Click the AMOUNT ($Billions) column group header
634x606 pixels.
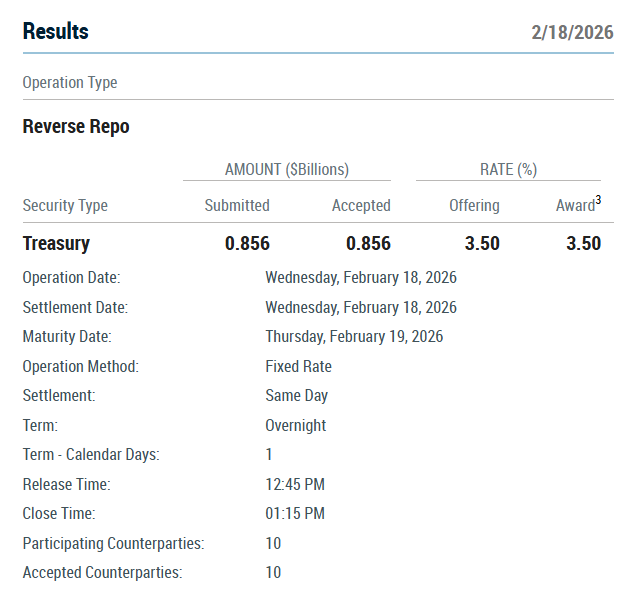(287, 169)
